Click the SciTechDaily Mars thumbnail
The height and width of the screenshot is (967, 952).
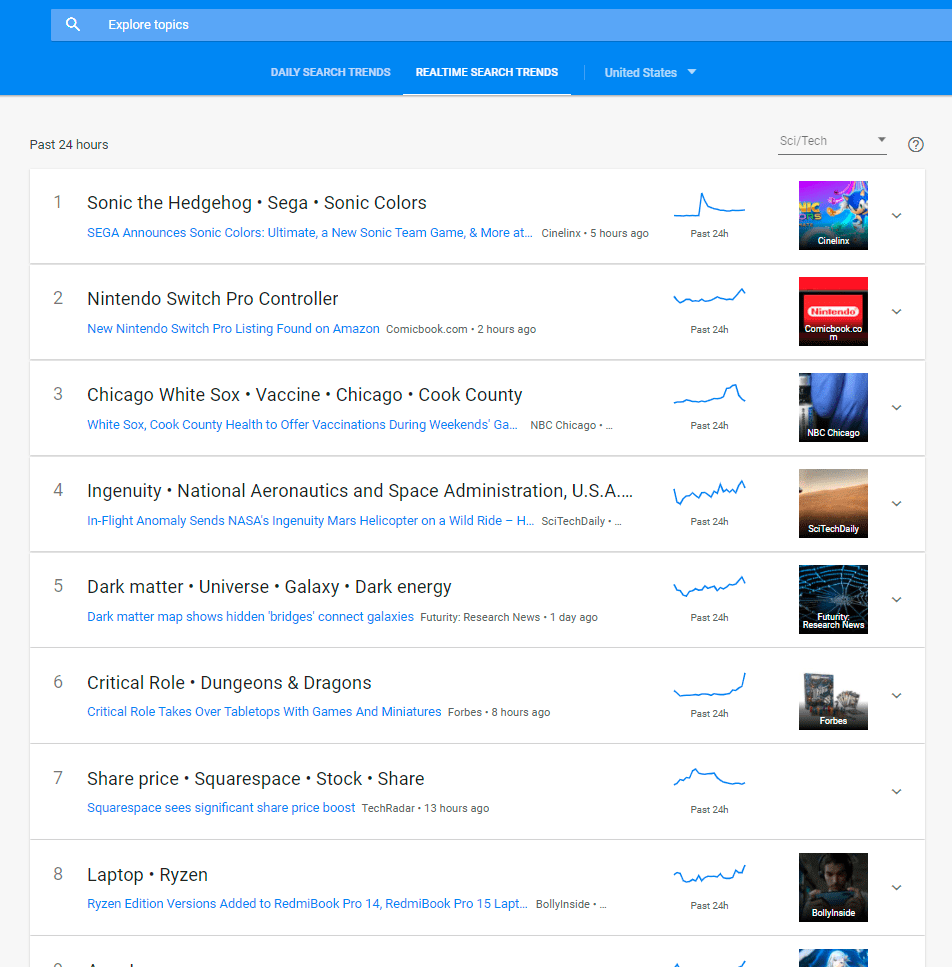point(833,503)
